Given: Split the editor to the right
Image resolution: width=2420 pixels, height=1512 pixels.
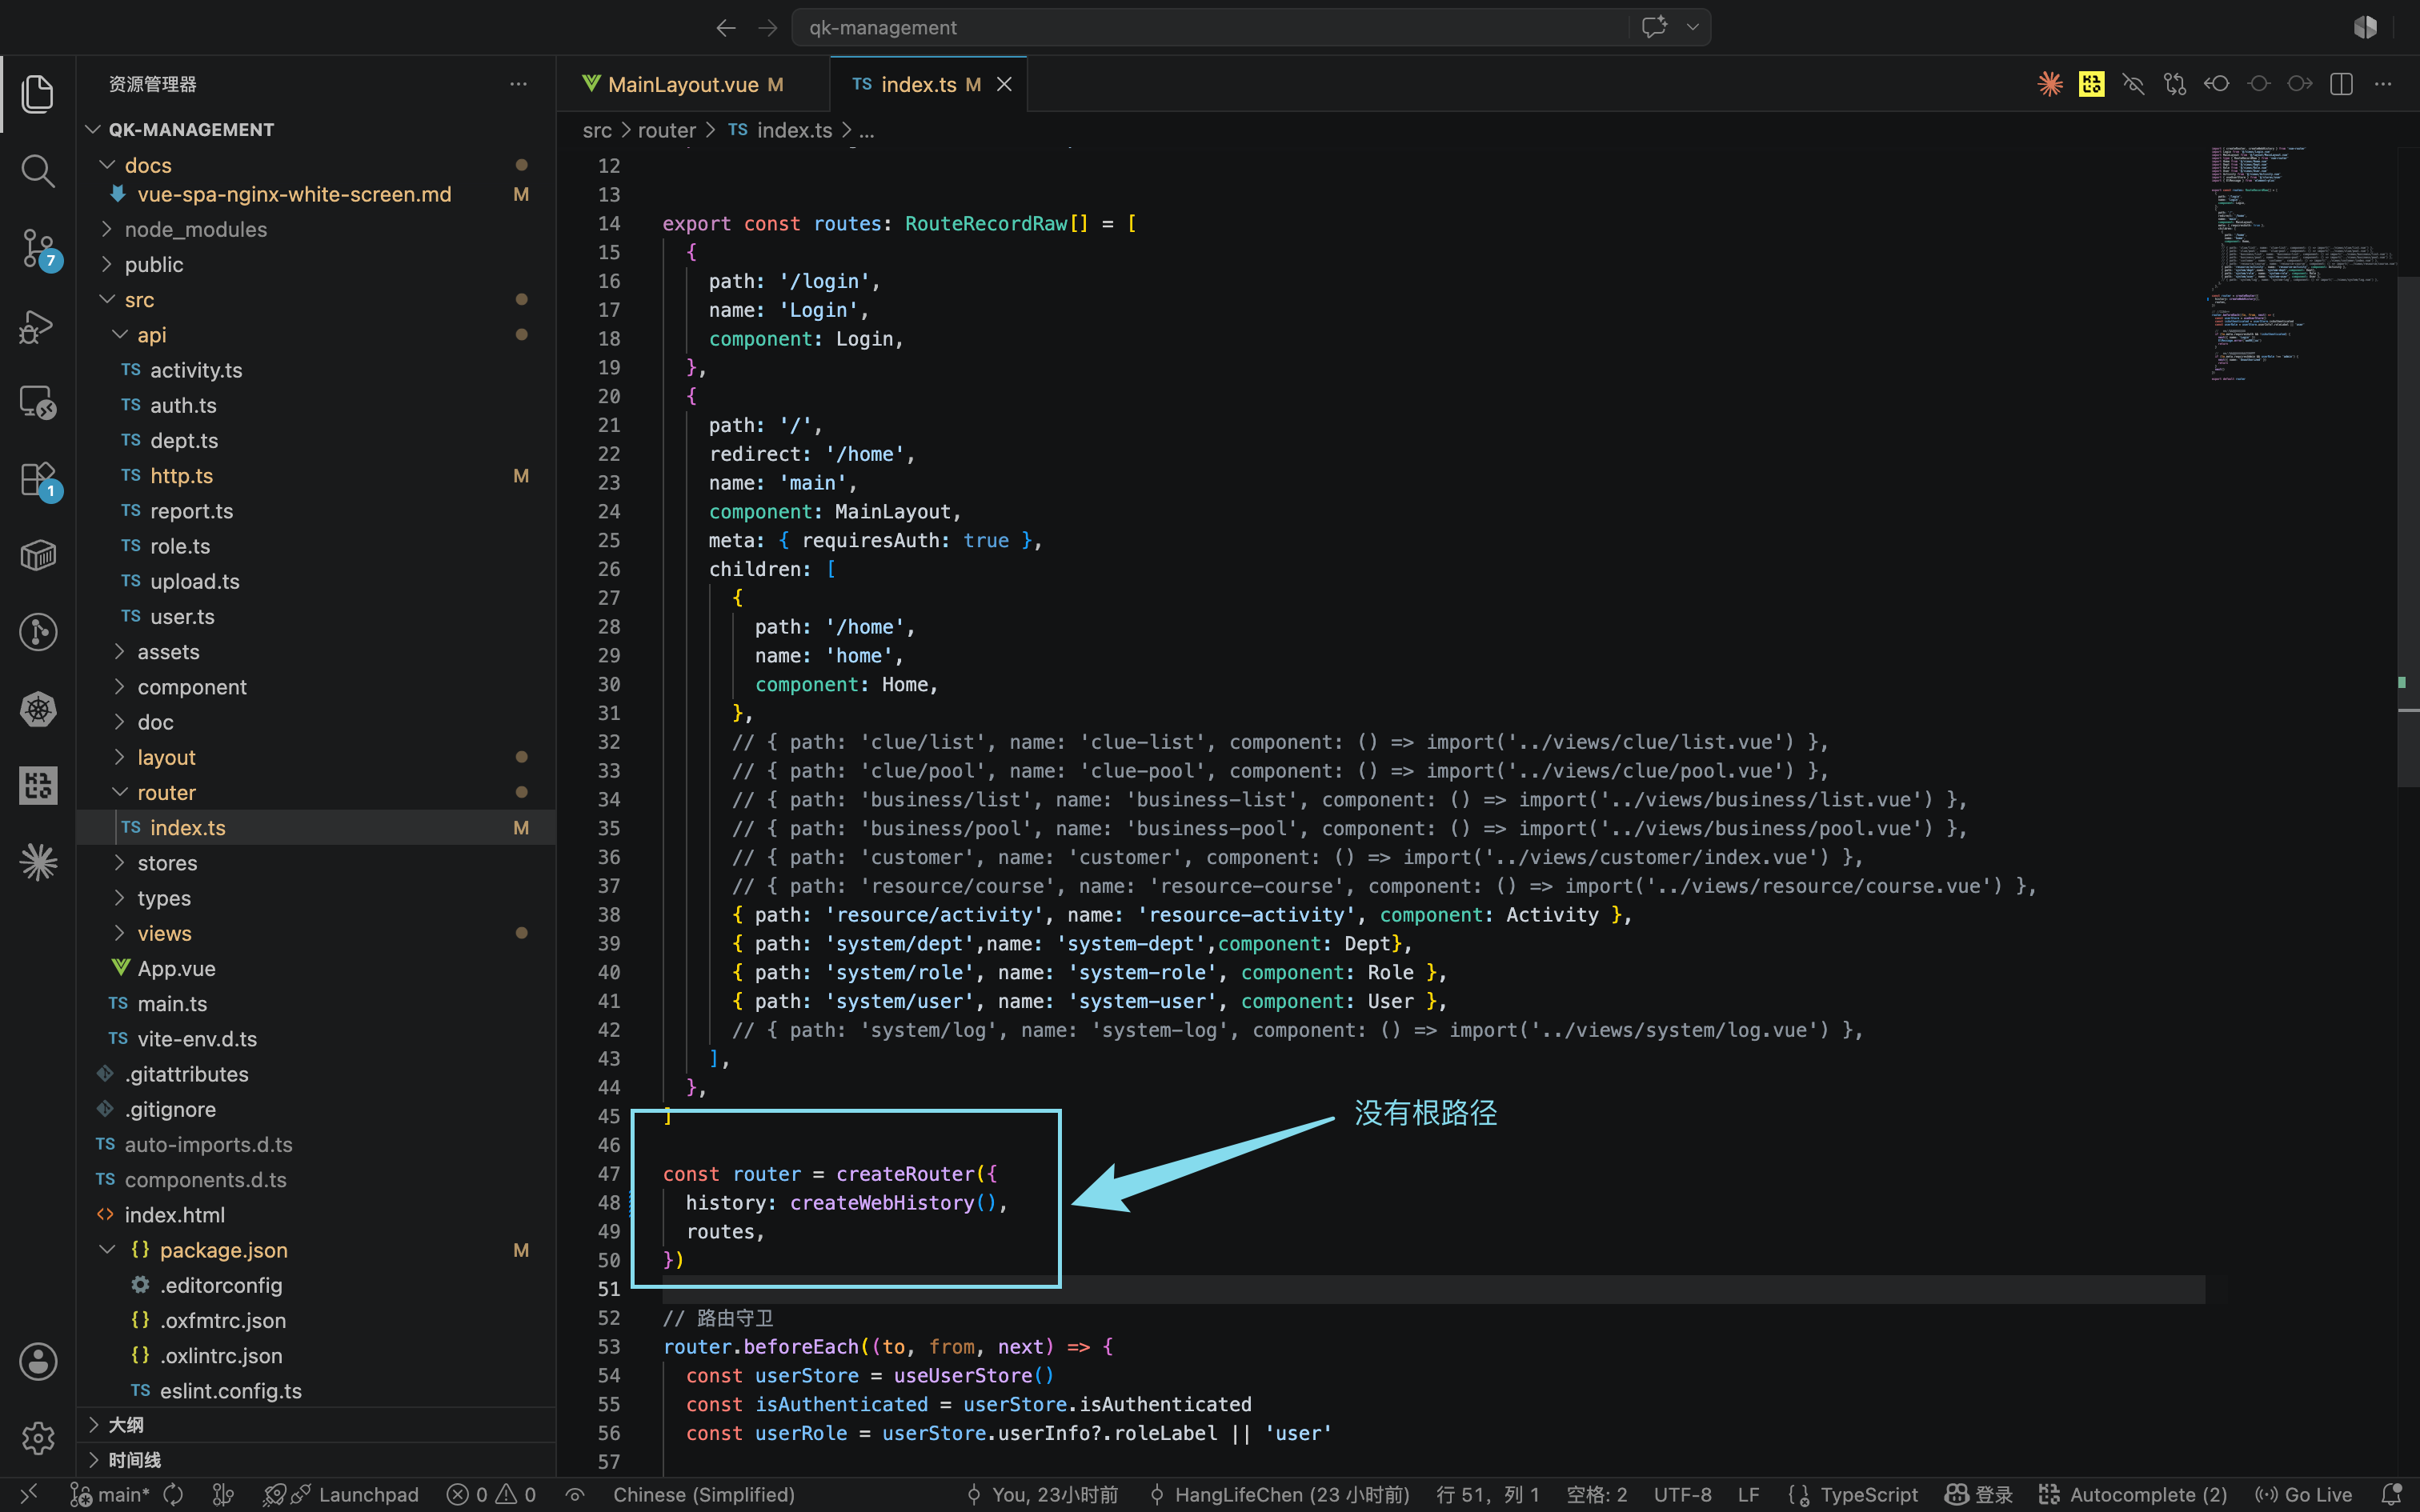Looking at the screenshot, I should coord(2341,84).
